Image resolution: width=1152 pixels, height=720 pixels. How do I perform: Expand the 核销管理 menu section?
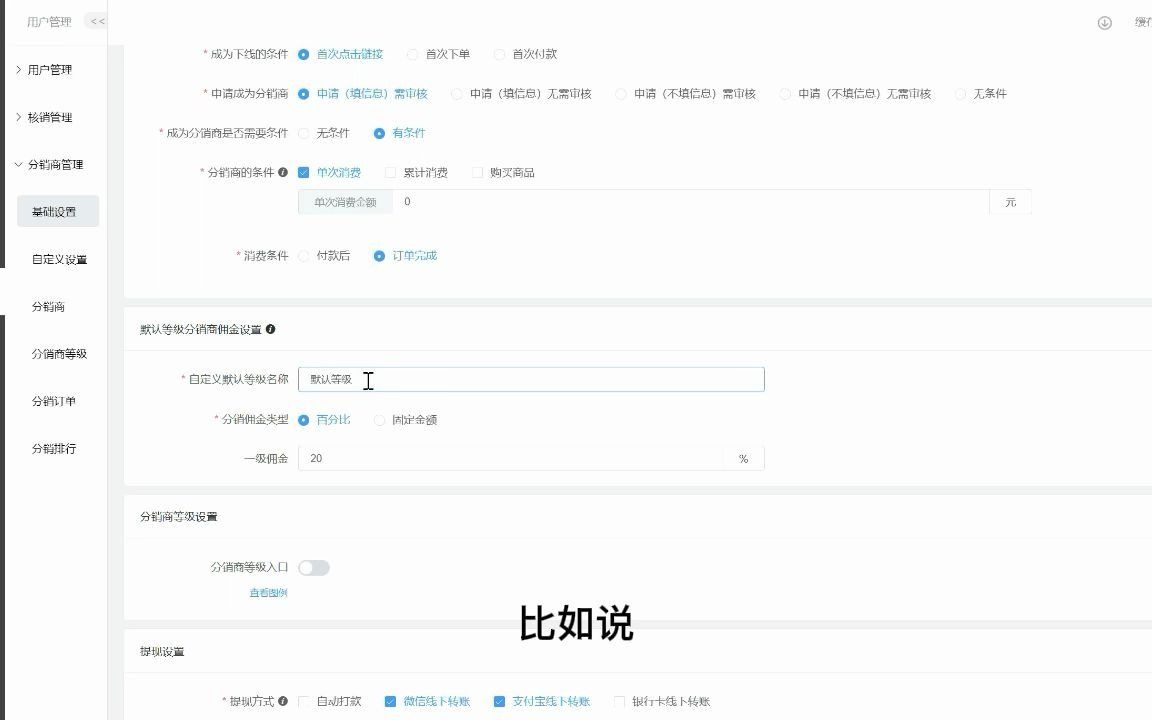tap(51, 117)
